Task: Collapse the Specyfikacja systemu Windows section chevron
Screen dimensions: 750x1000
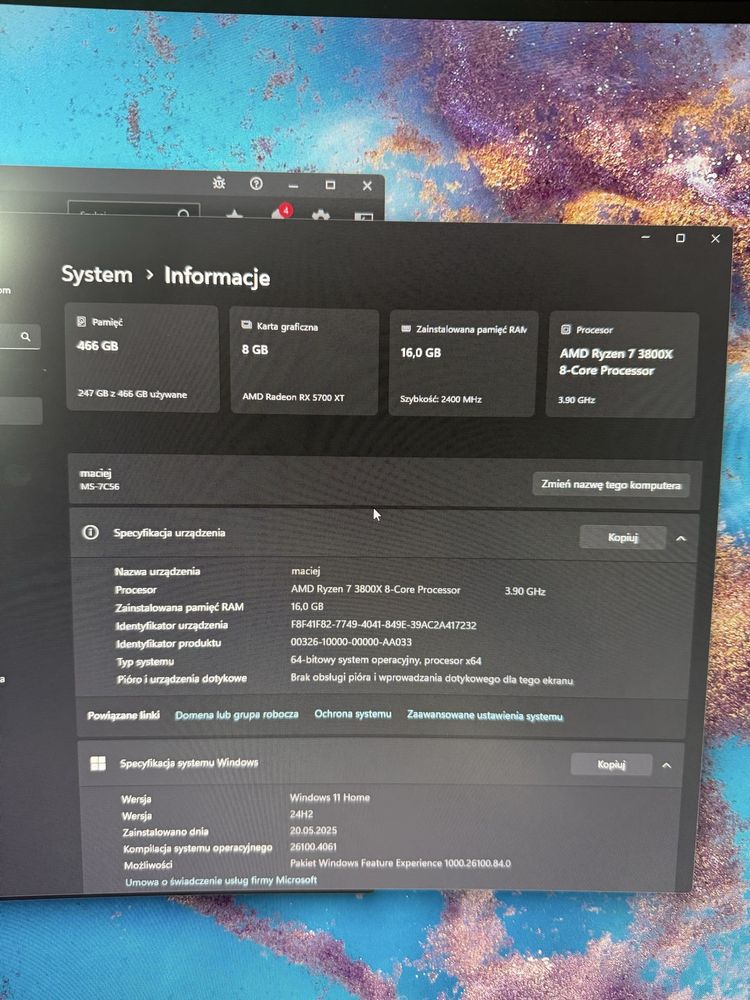Action: (666, 765)
